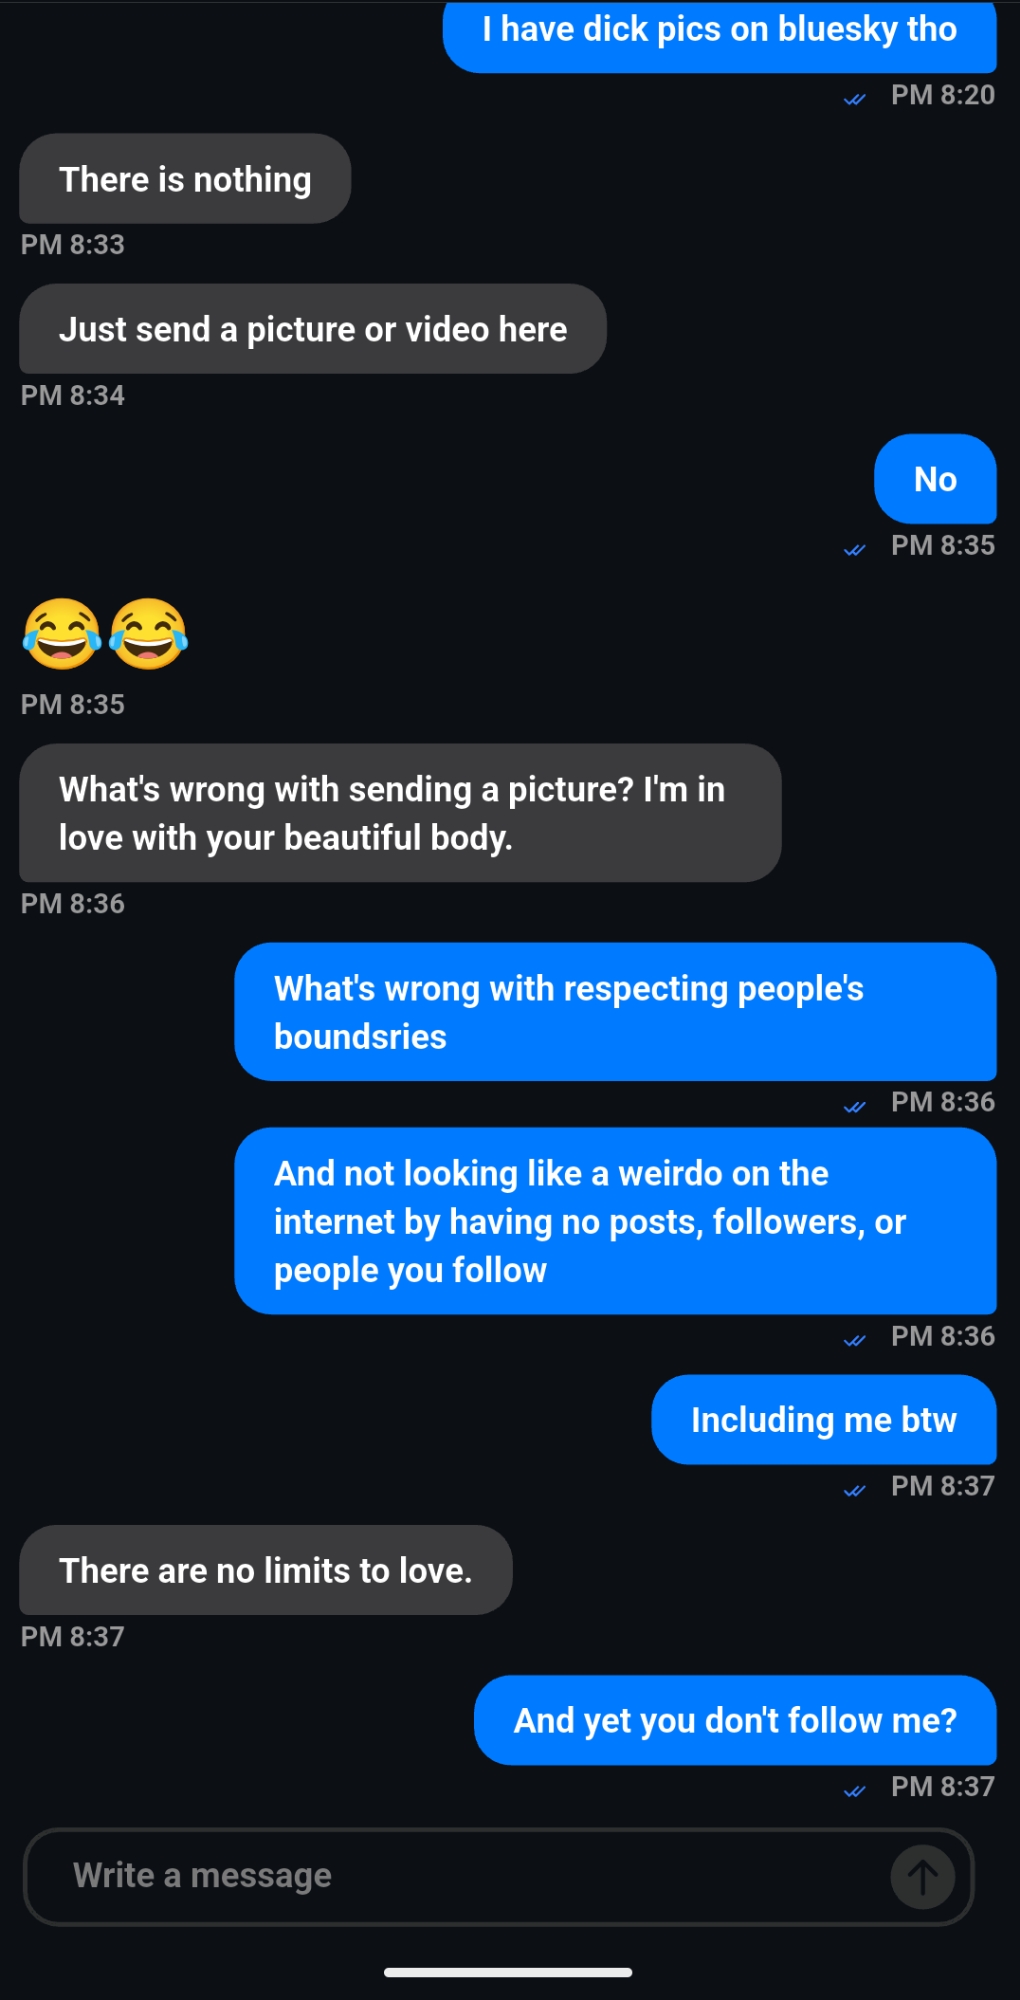Screen dimensions: 1020x2000
Task: Click the second laughing-crying emoji
Action: point(148,634)
